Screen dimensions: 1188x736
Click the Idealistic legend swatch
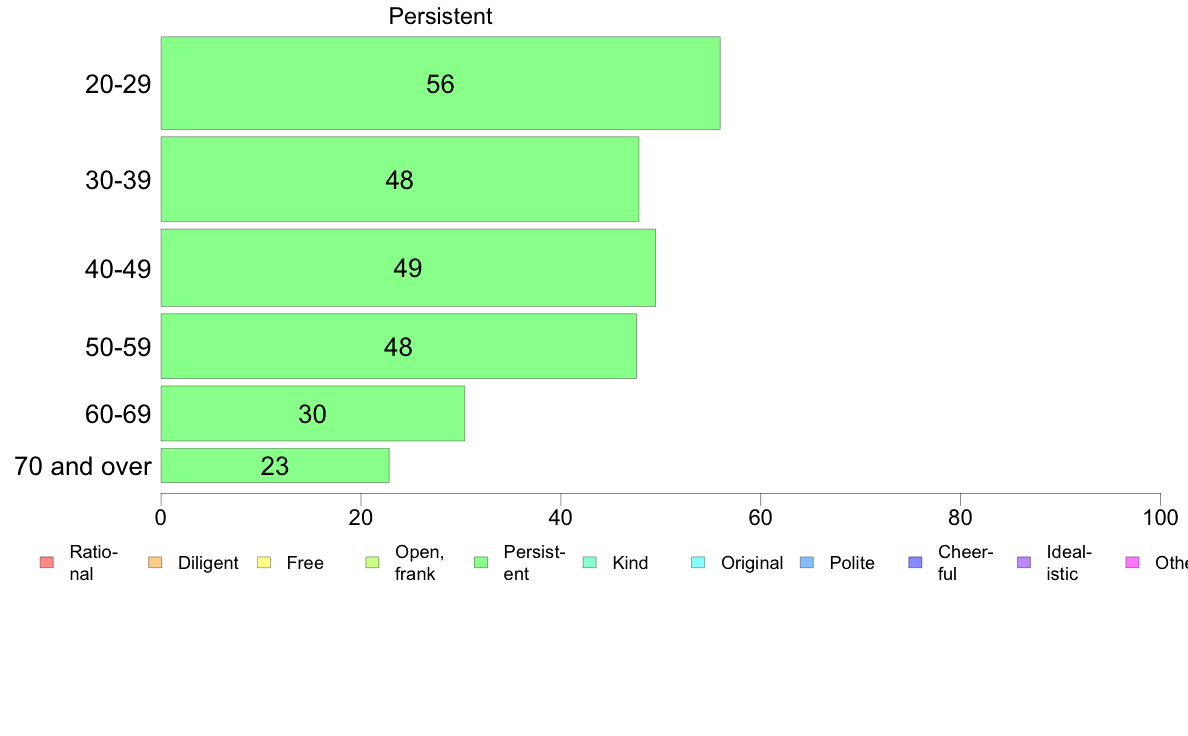tap(1024, 562)
